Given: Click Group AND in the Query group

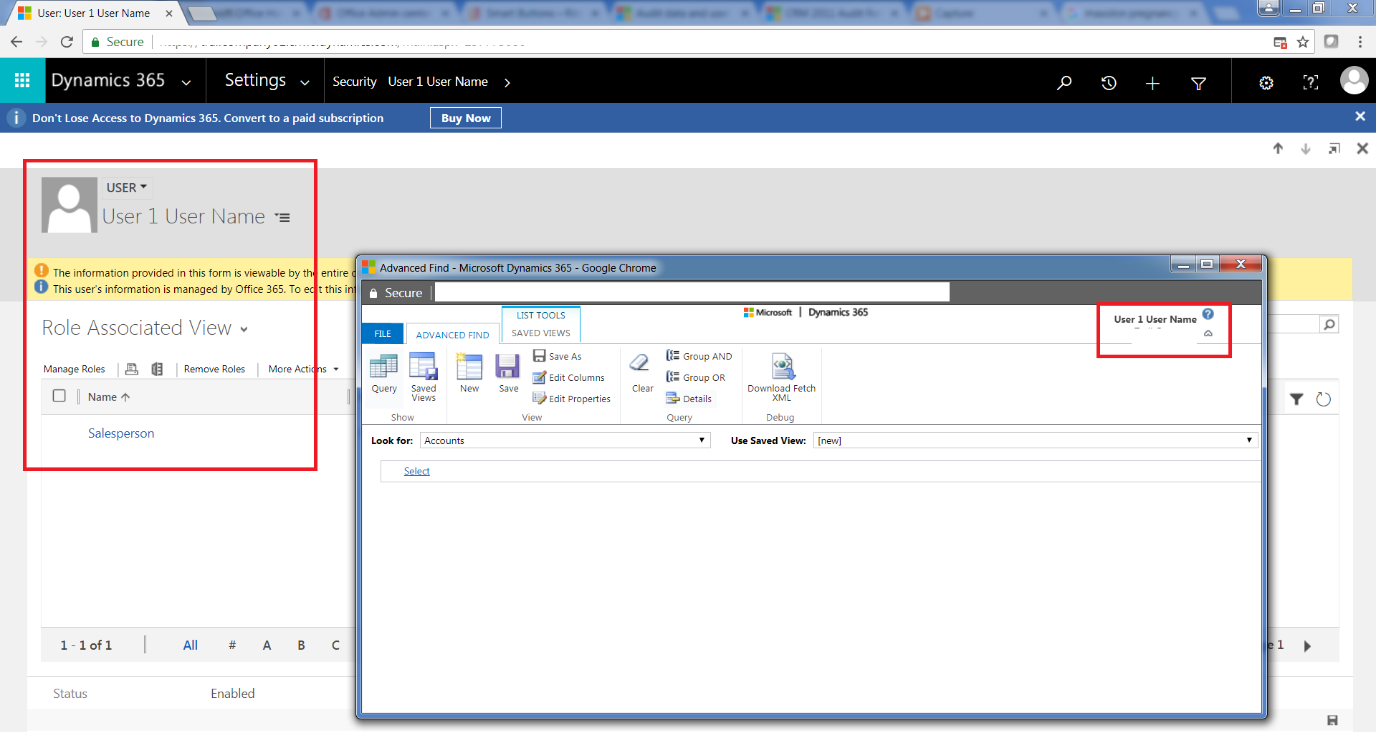Looking at the screenshot, I should [699, 356].
